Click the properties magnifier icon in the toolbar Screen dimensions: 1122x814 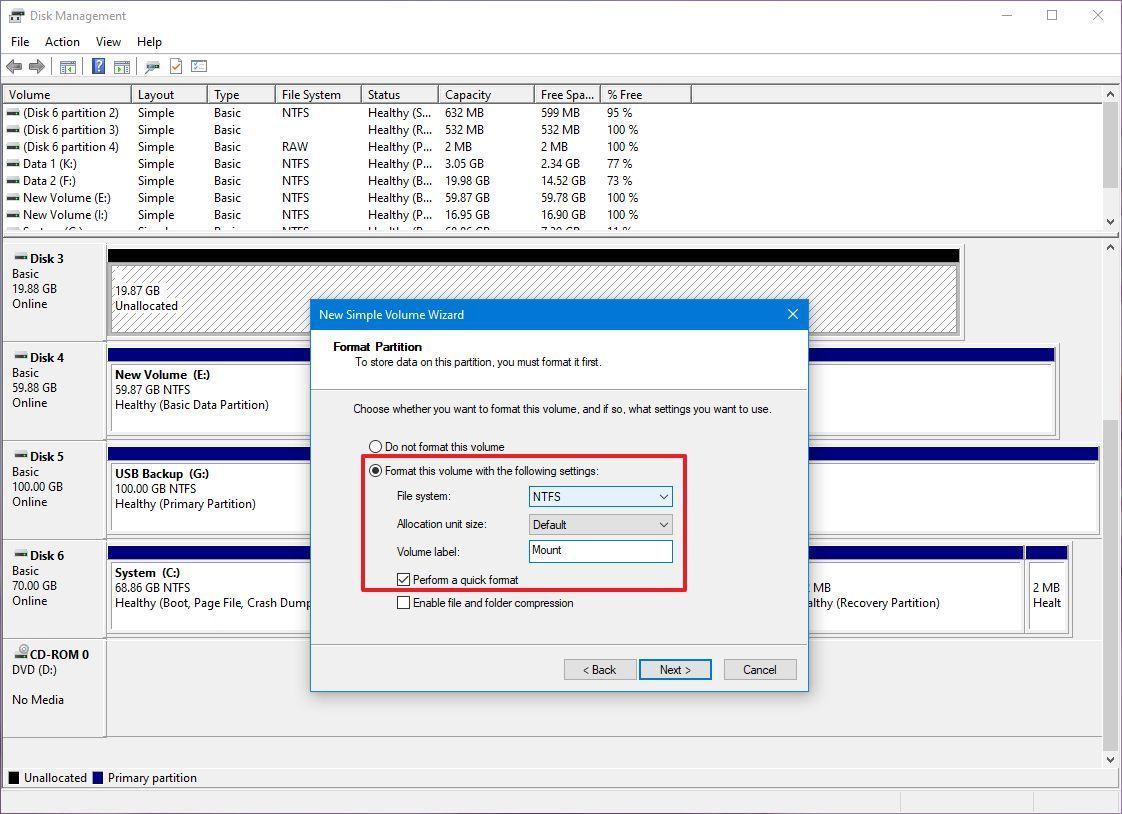152,66
